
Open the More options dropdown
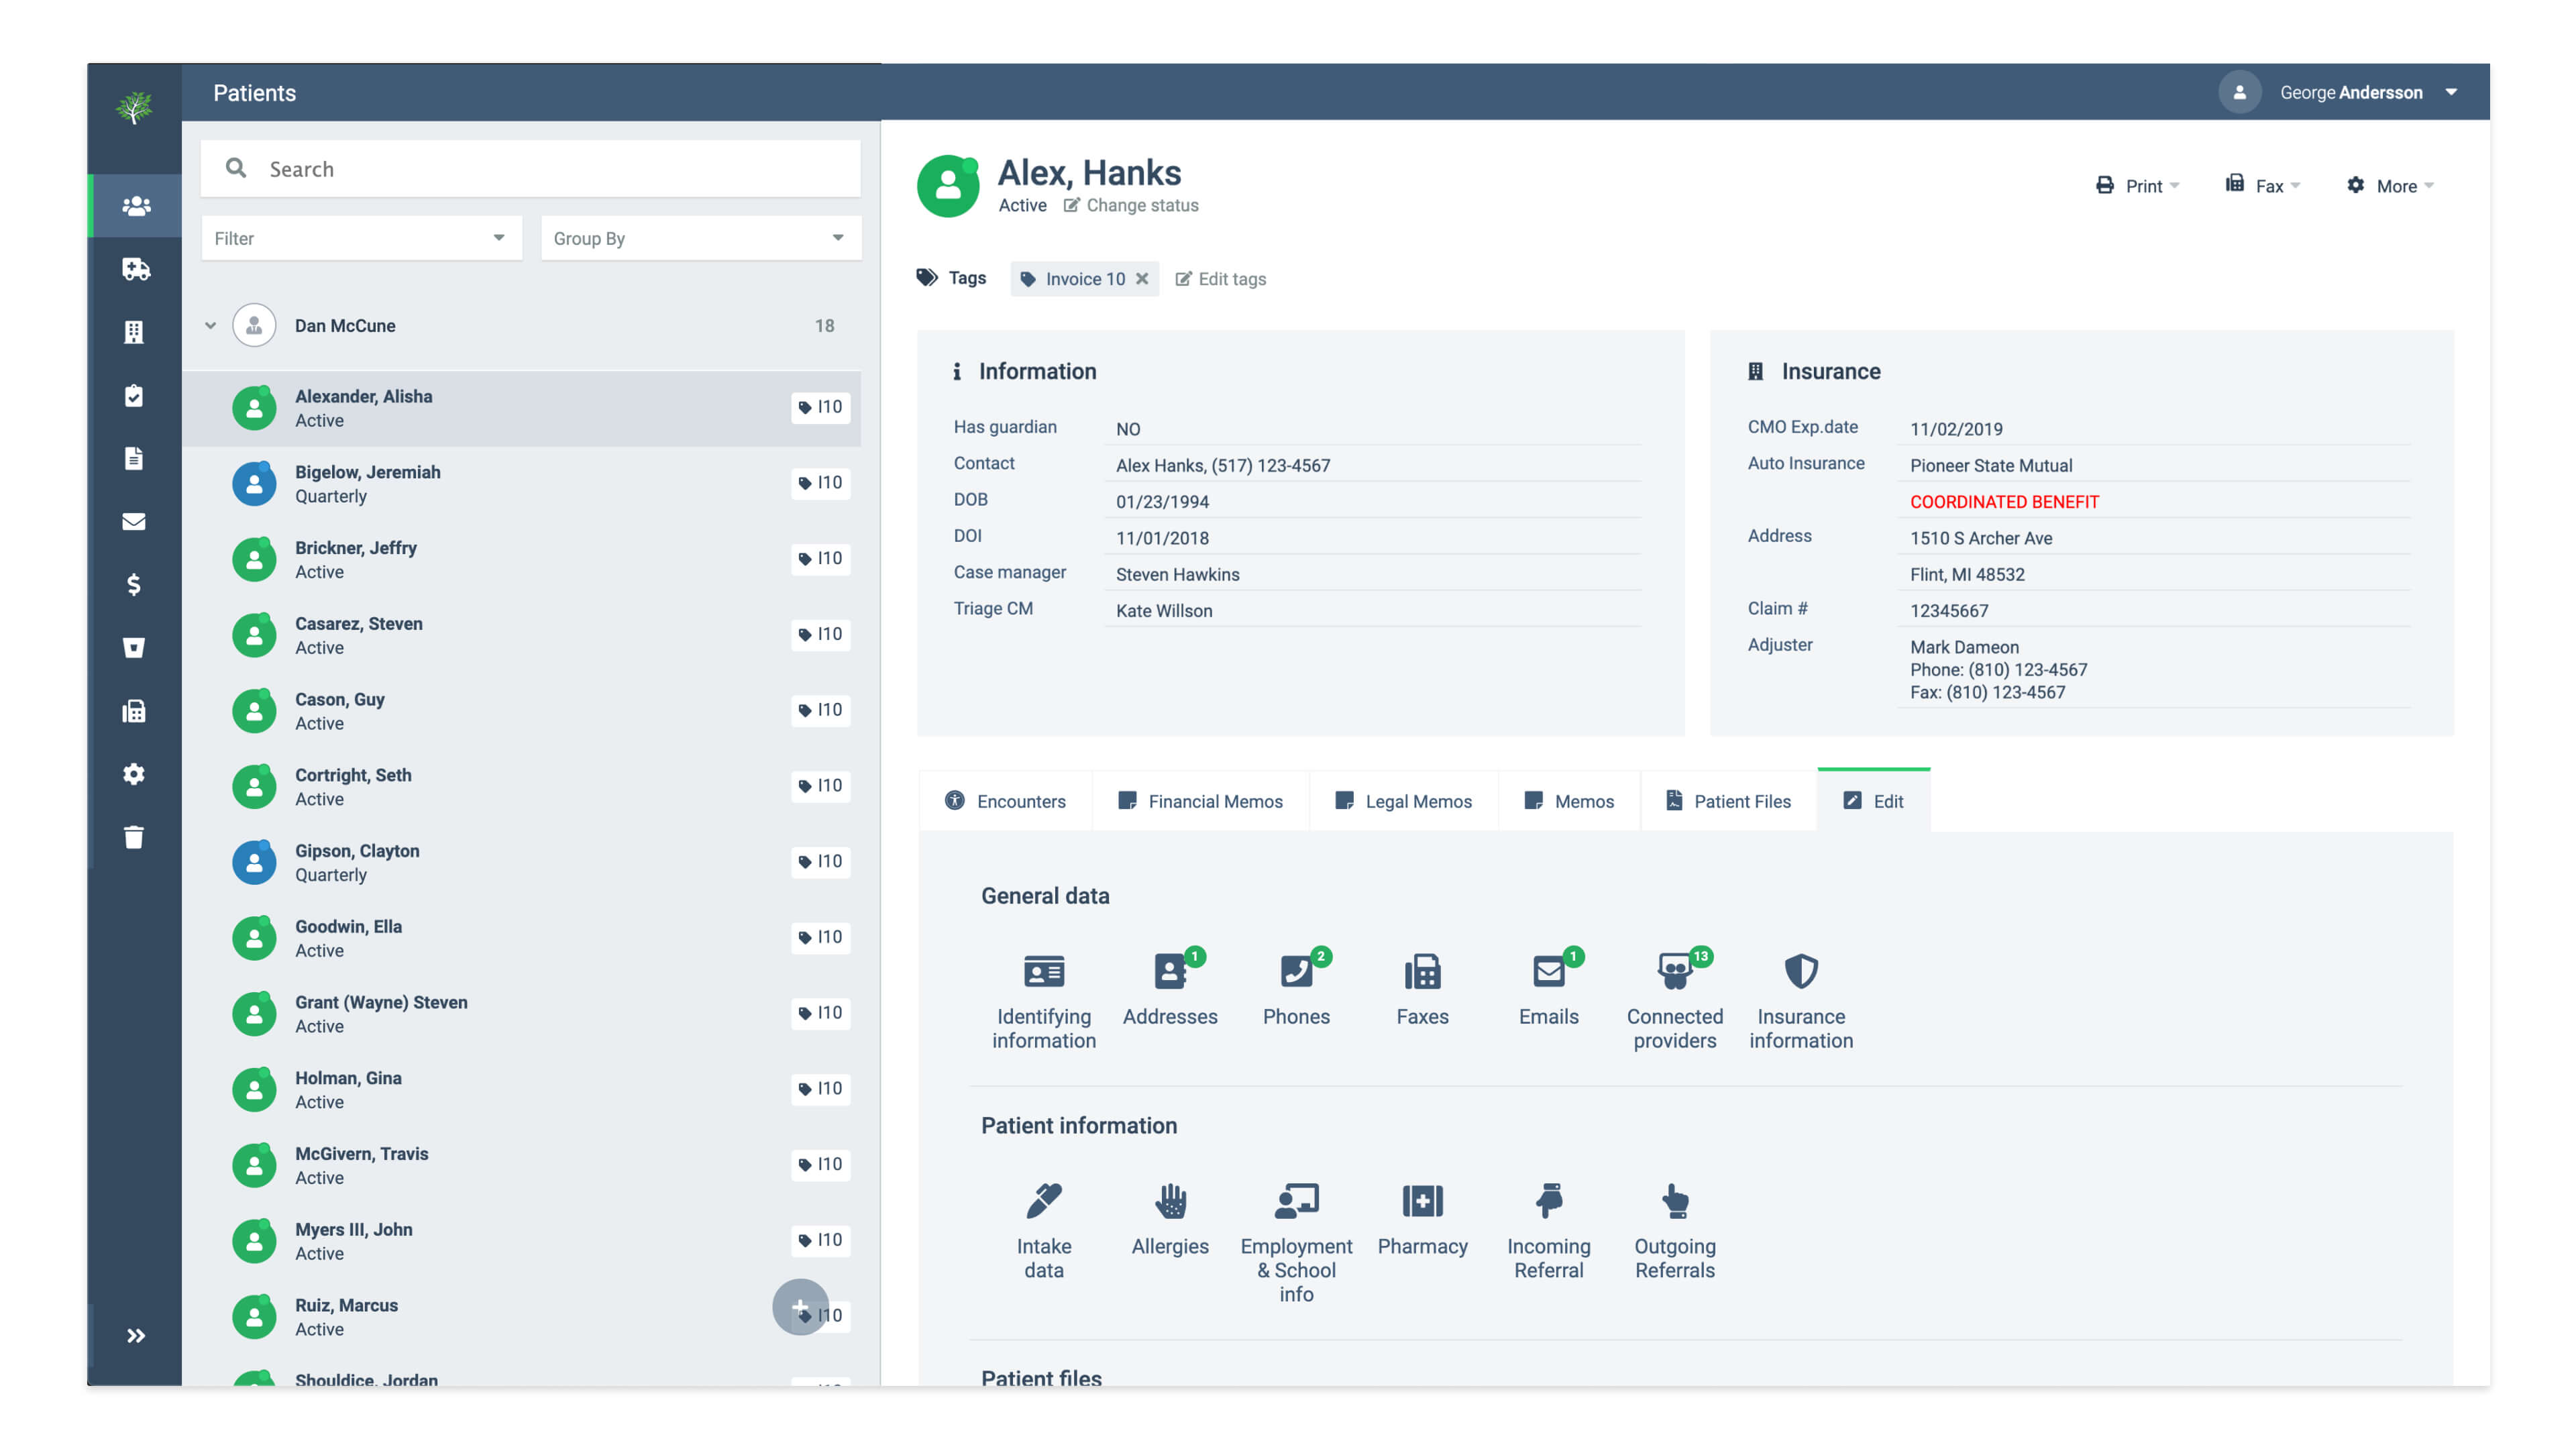point(2390,186)
